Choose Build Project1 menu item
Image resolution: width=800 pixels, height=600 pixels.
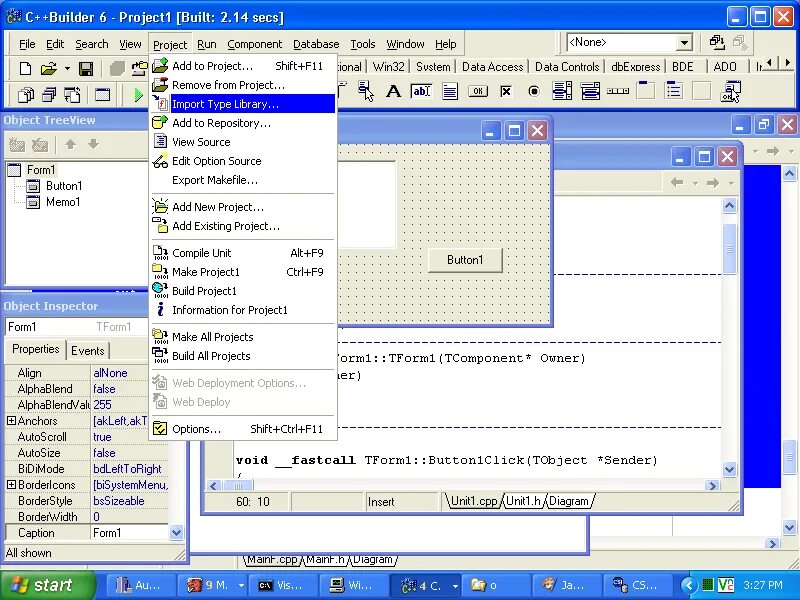click(x=243, y=291)
